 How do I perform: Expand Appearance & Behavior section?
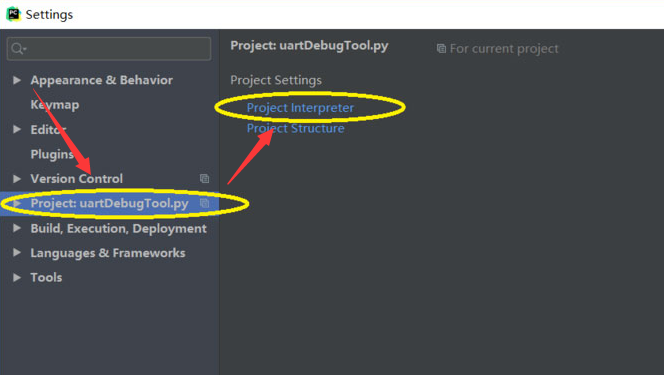tap(17, 80)
